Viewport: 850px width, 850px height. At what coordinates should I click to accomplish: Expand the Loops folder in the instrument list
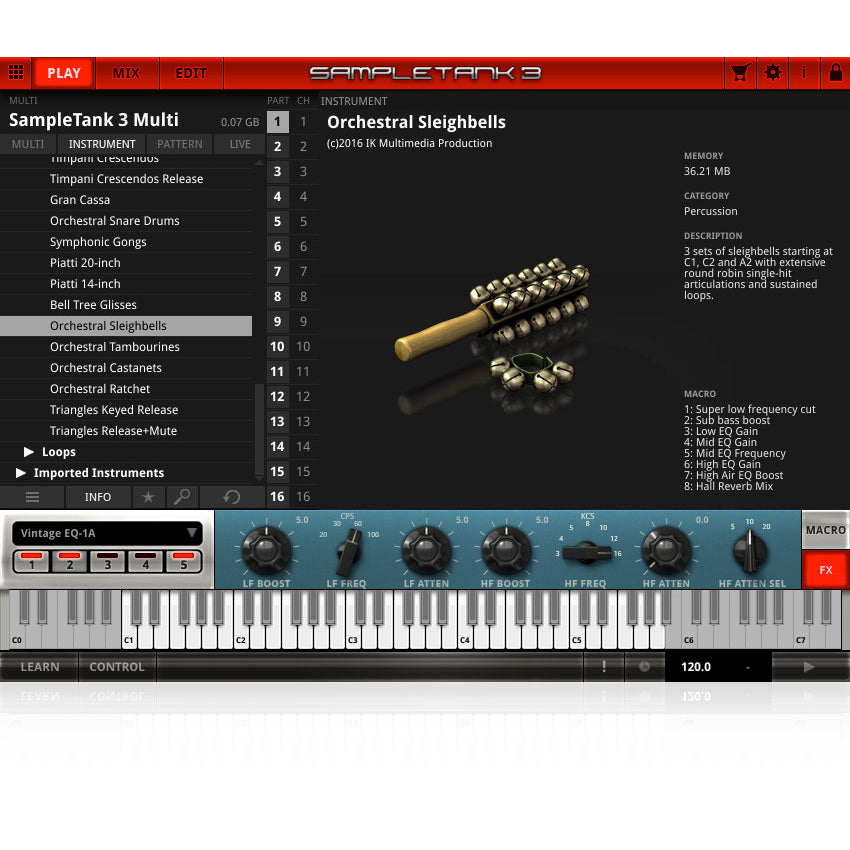coord(29,451)
